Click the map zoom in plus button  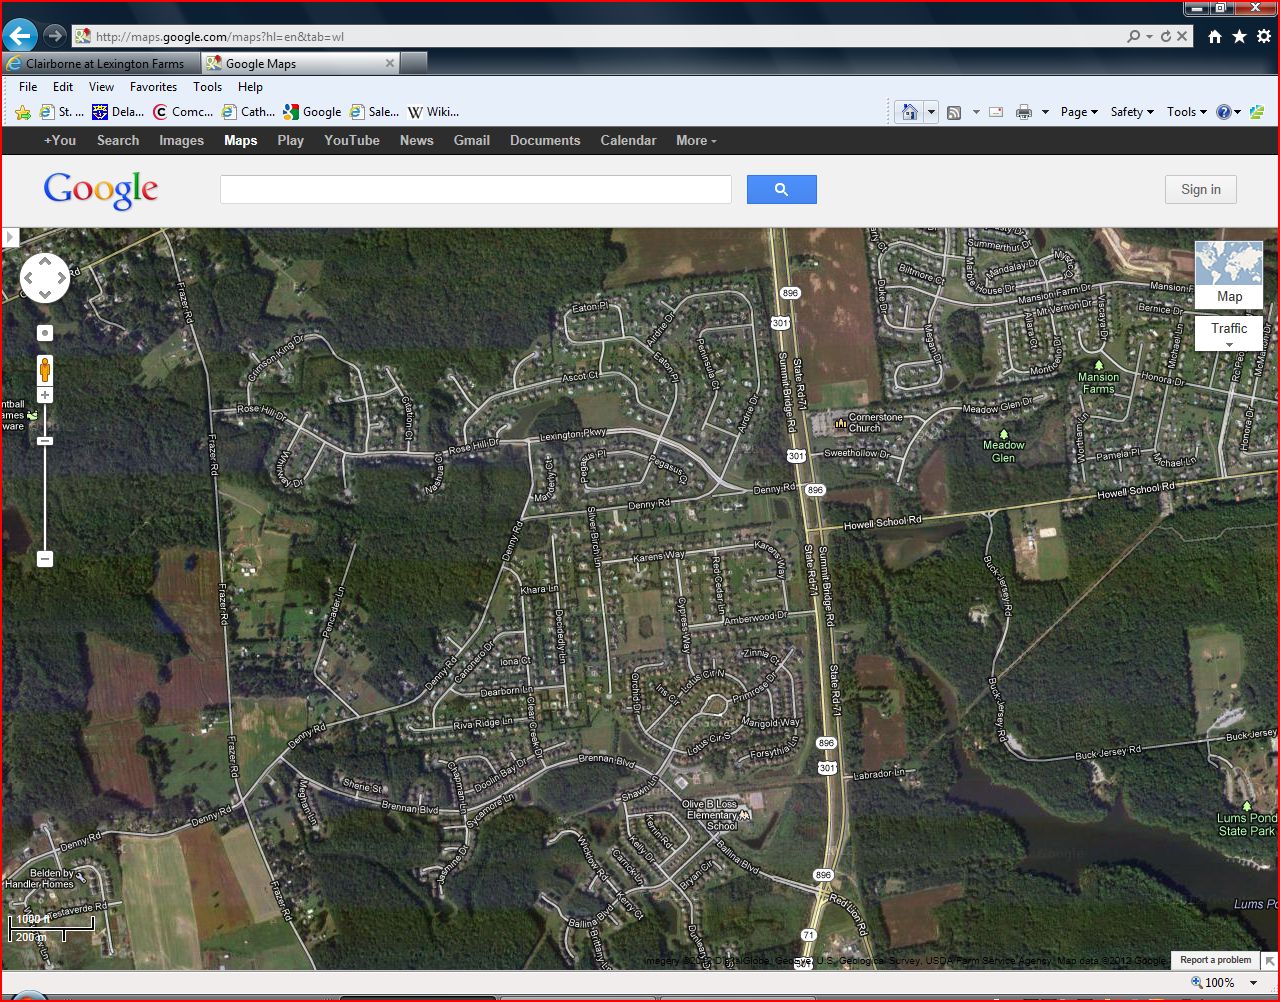[x=45, y=396]
